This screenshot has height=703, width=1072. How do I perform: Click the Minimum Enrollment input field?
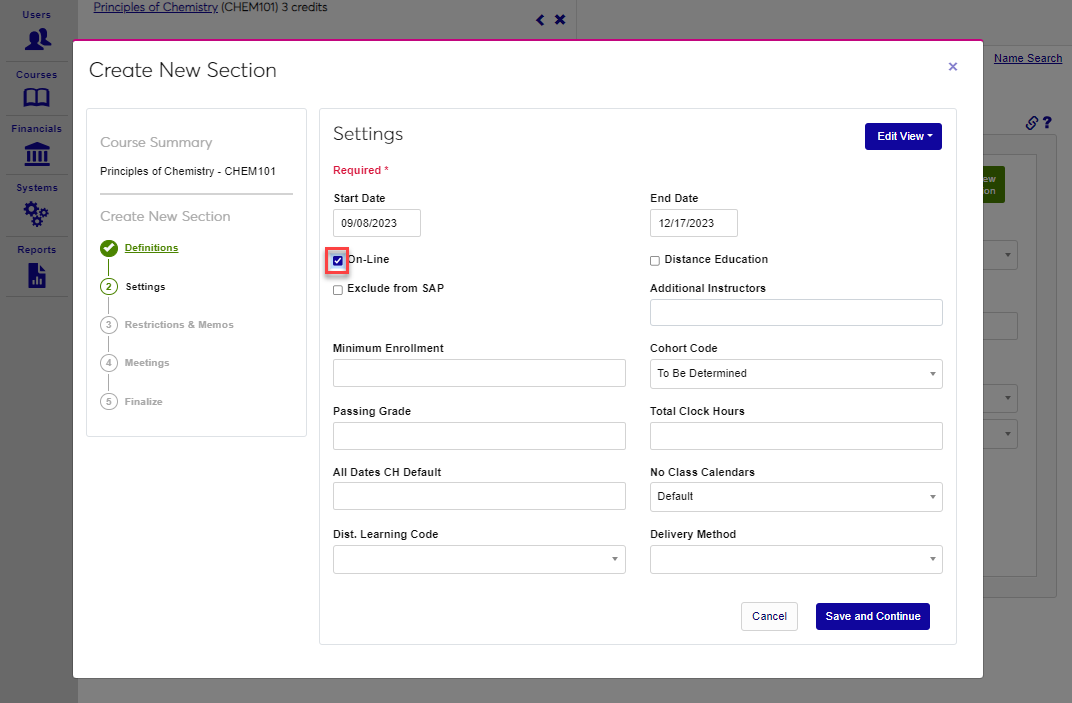pyautogui.click(x=479, y=374)
